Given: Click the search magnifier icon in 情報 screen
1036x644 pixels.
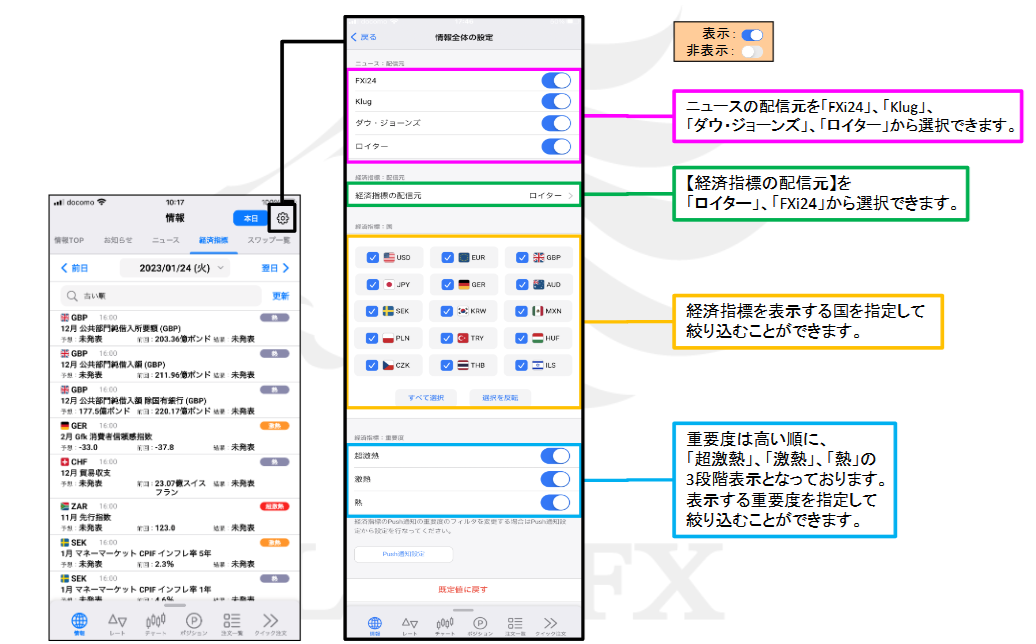Looking at the screenshot, I should coord(72,296).
